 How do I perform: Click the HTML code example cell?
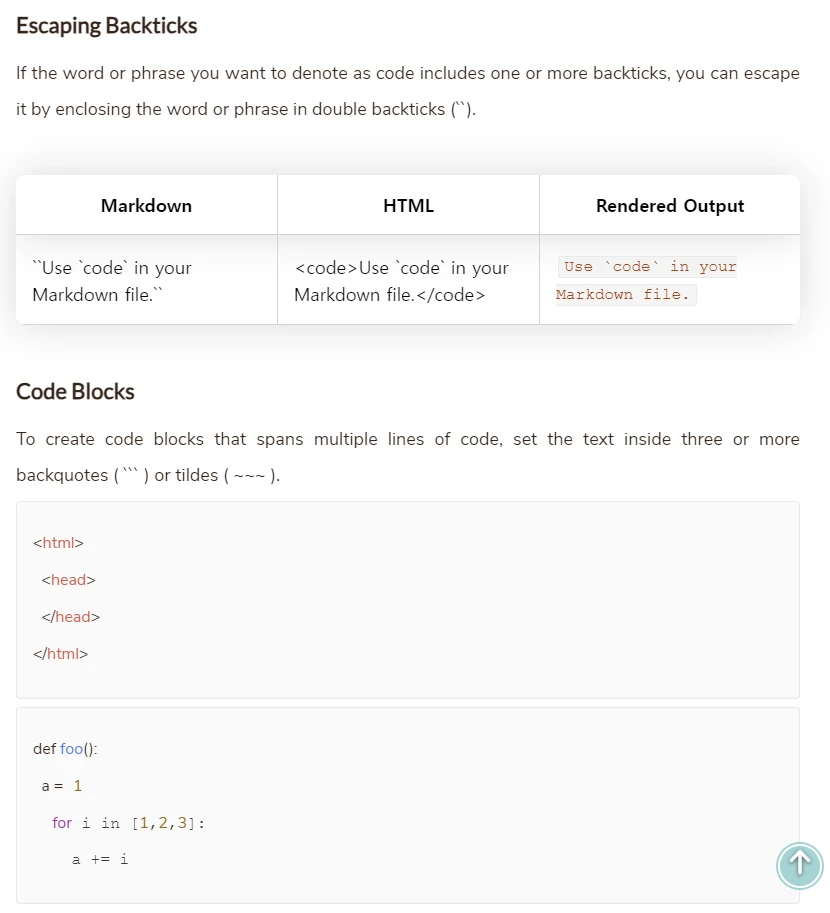tap(401, 281)
